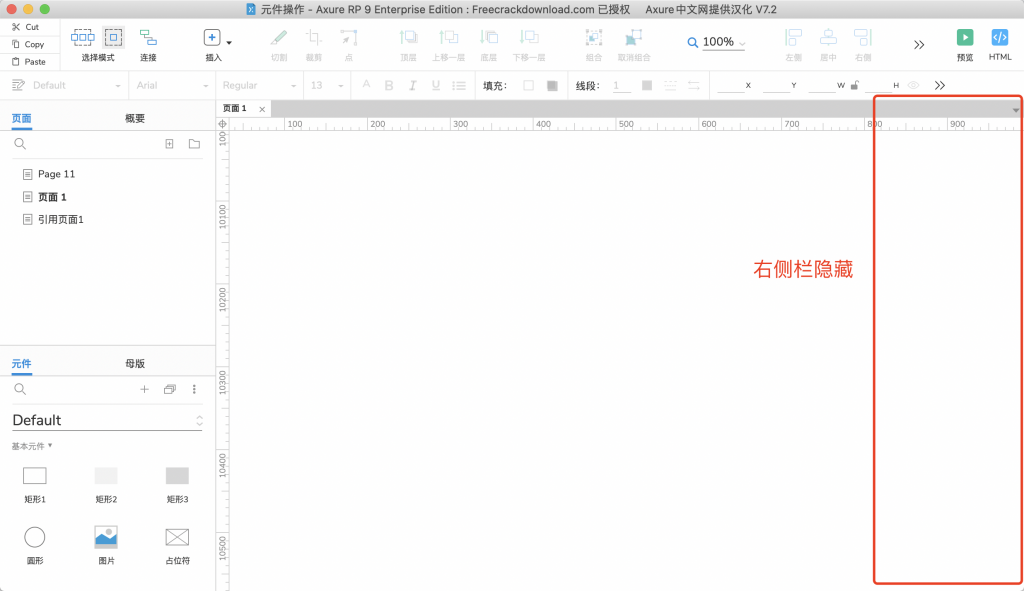The width and height of the screenshot is (1024, 591).
Task: Toggle the visibility eye icon near H field
Action: 913,85
